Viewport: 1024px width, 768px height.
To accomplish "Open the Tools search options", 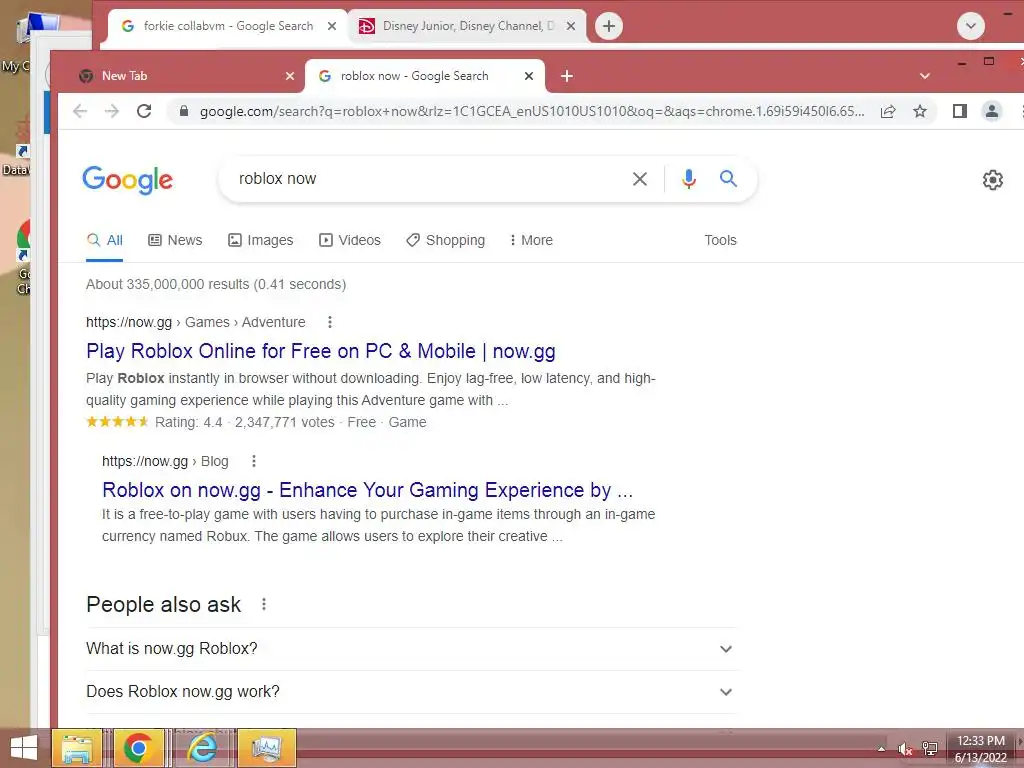I will point(720,240).
